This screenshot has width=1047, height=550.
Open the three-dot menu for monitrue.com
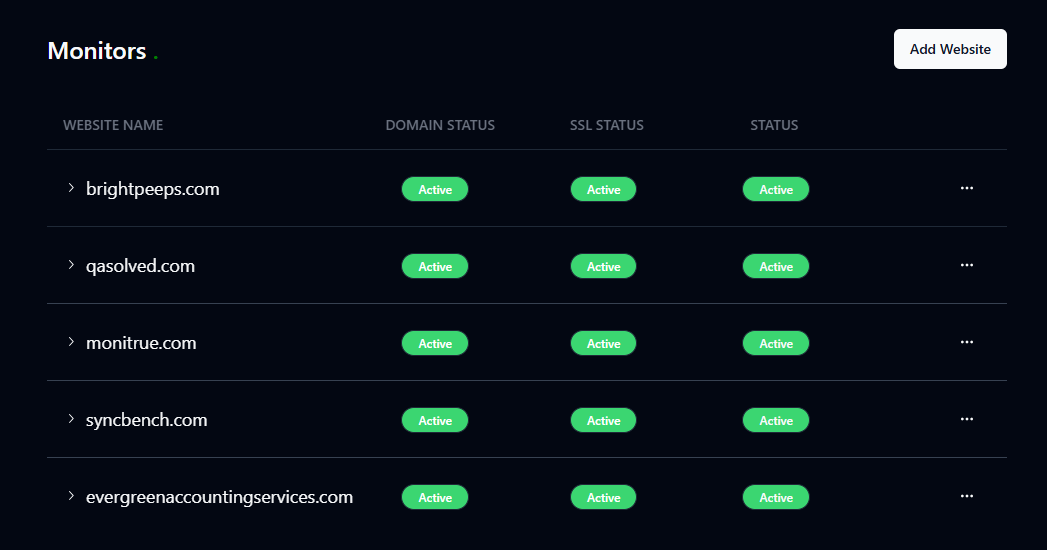(x=966, y=342)
